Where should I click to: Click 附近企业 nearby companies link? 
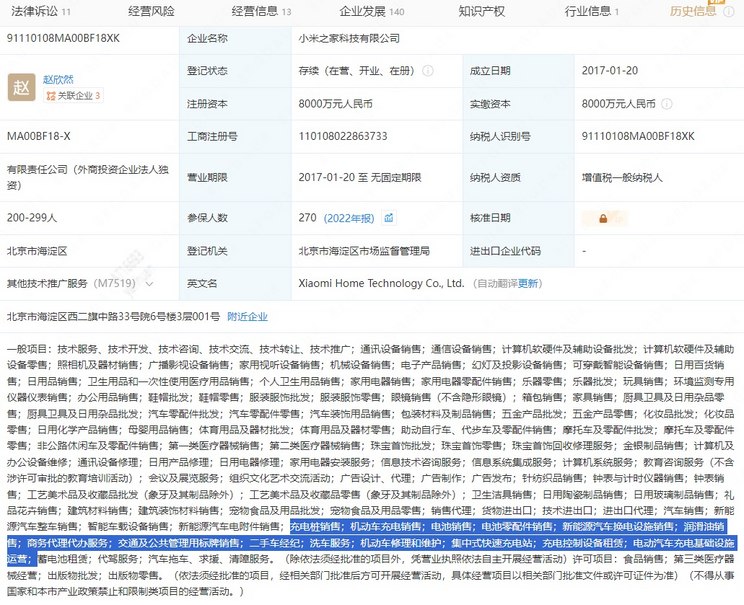coord(247,317)
